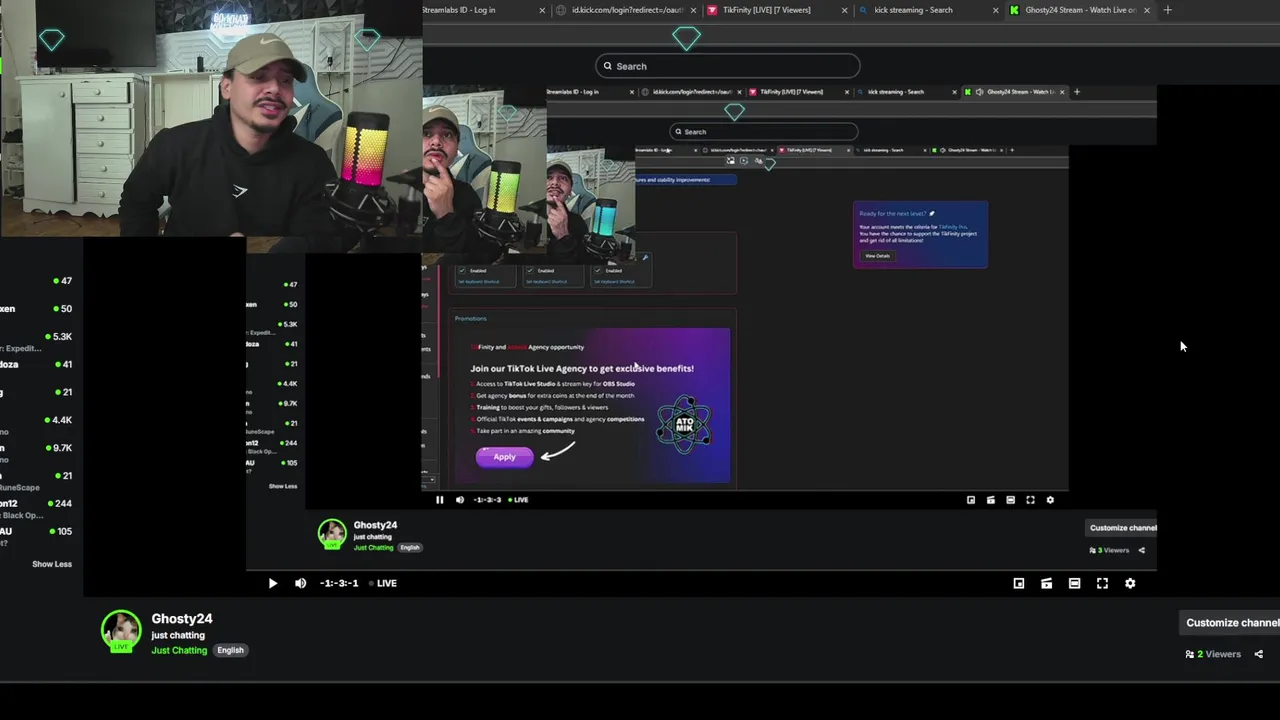Open picture-in-picture in the outer player
Viewport: 1280px width, 720px height.
(x=1019, y=583)
